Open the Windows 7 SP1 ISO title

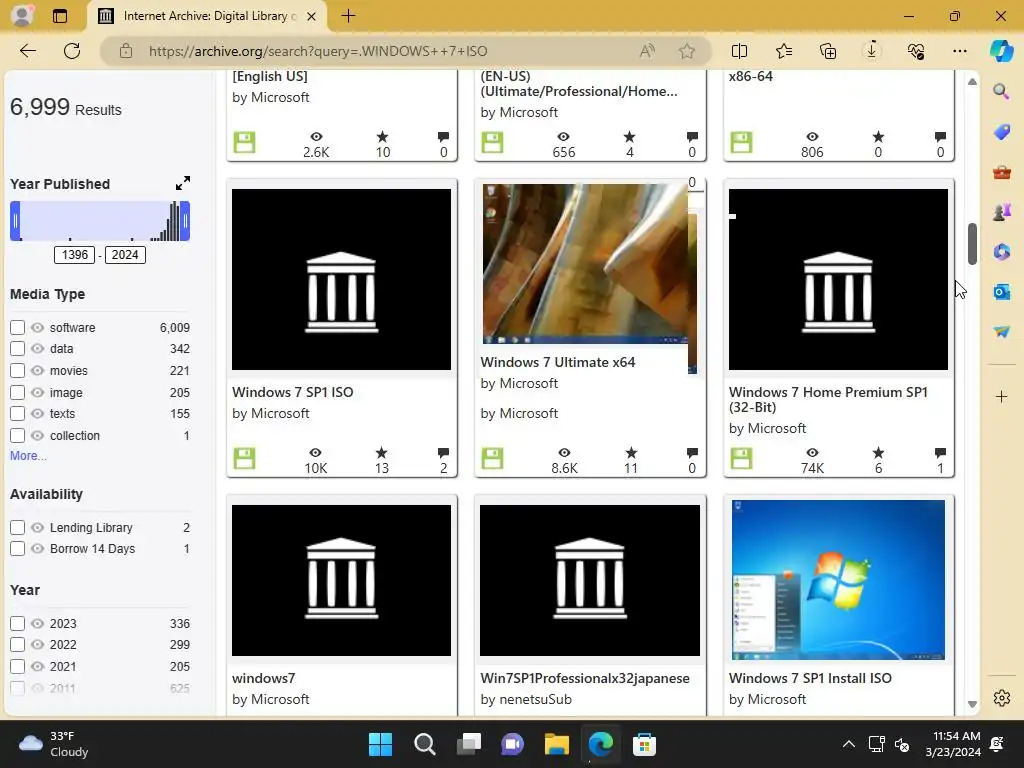(293, 392)
